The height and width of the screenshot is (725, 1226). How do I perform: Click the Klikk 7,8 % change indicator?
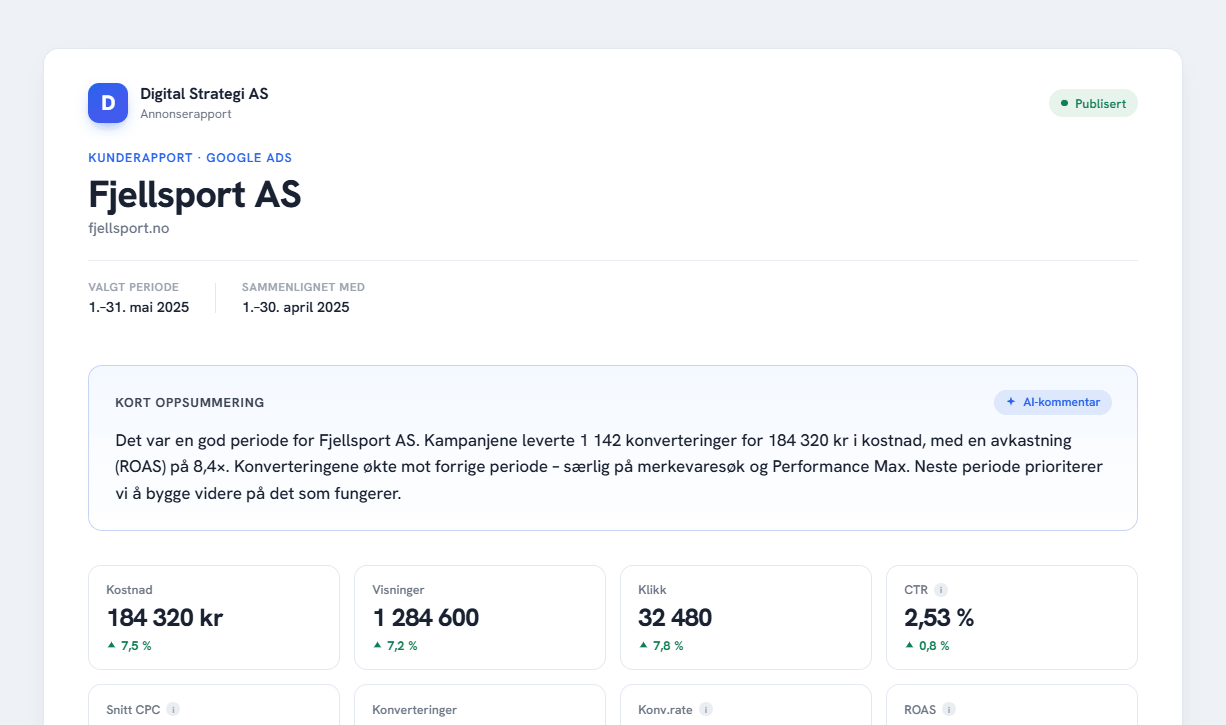(661, 646)
